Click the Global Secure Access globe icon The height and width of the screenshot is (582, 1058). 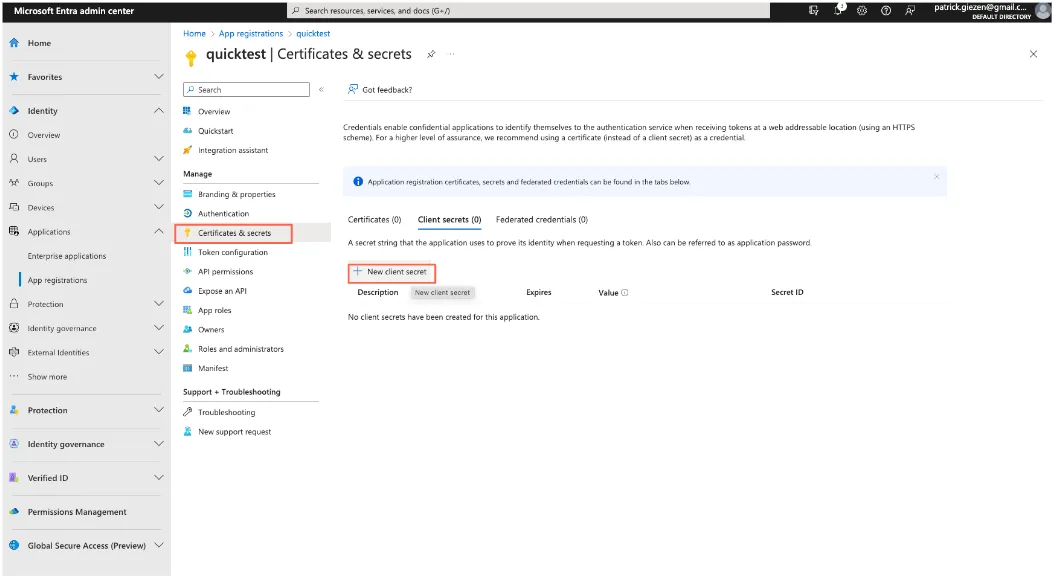point(14,545)
